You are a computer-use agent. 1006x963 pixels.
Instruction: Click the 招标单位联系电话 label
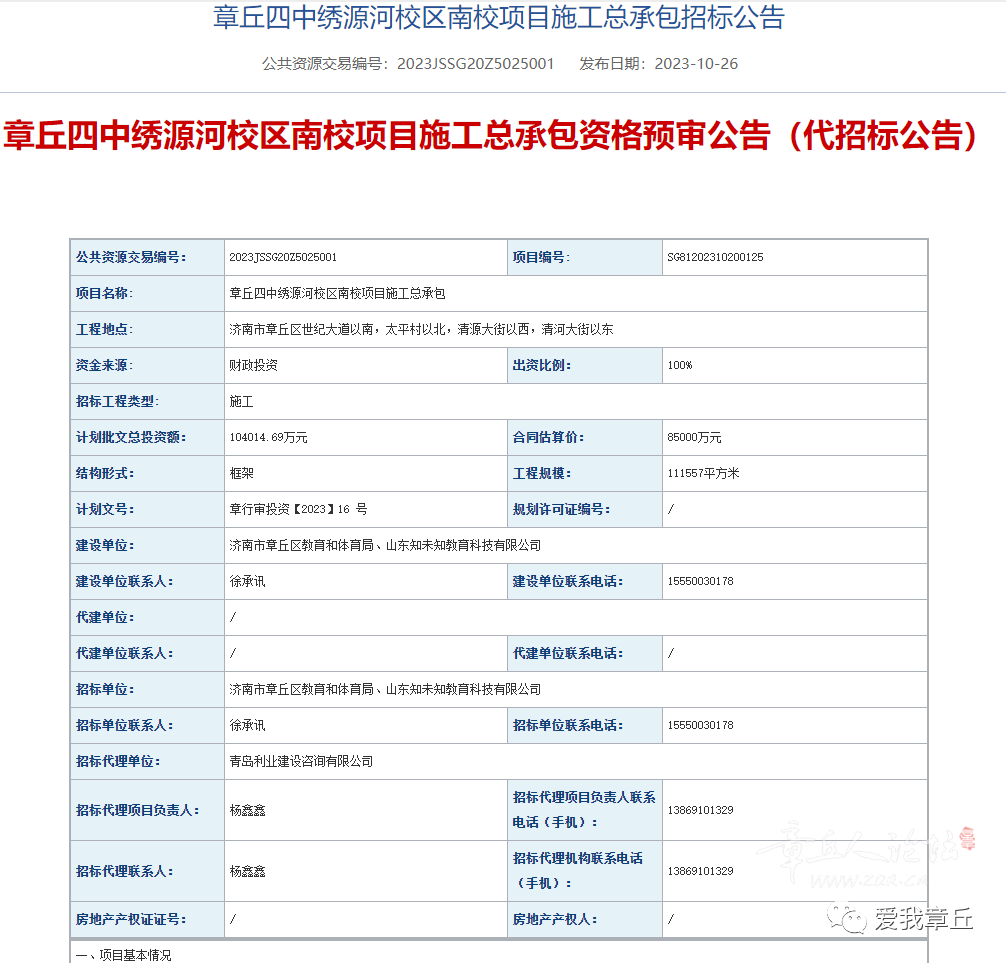pos(568,725)
